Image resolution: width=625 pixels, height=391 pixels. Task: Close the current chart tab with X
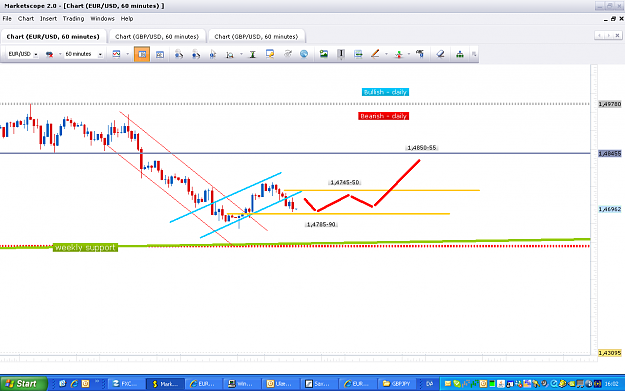pos(617,35)
